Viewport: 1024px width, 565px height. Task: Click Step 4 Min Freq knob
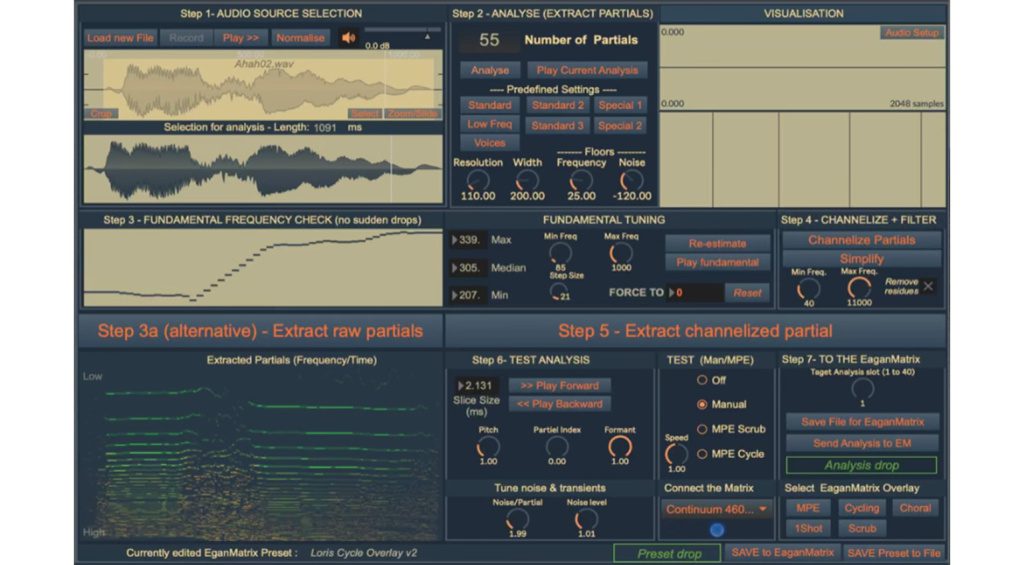[808, 287]
